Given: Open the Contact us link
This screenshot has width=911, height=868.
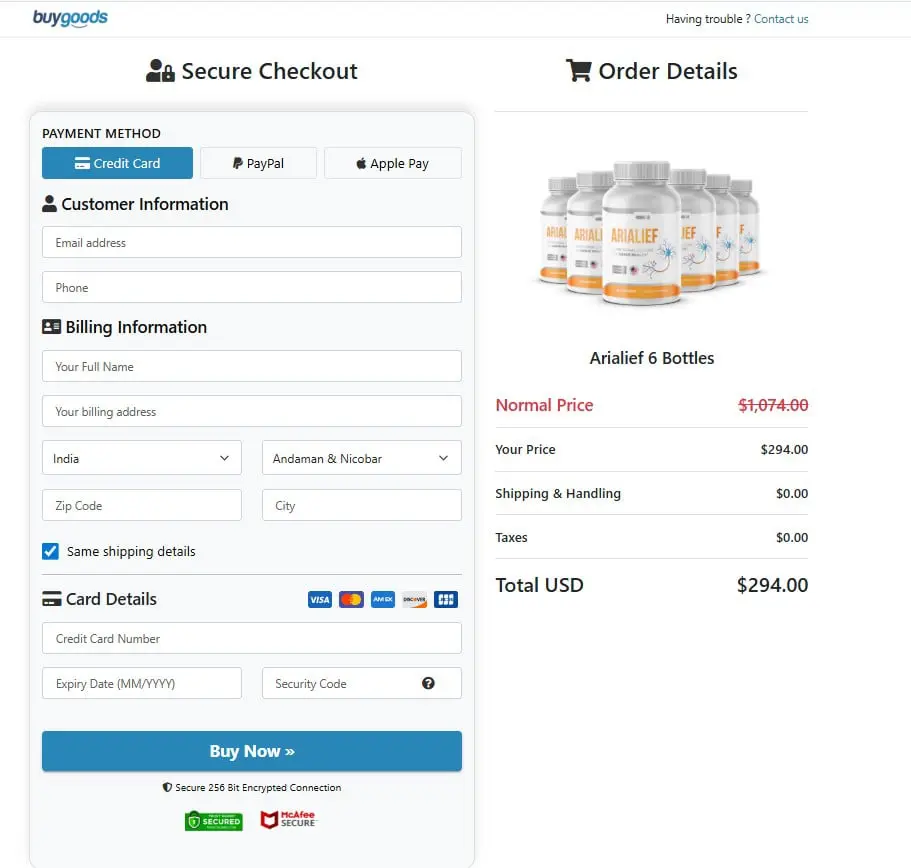Looking at the screenshot, I should click(x=781, y=18).
